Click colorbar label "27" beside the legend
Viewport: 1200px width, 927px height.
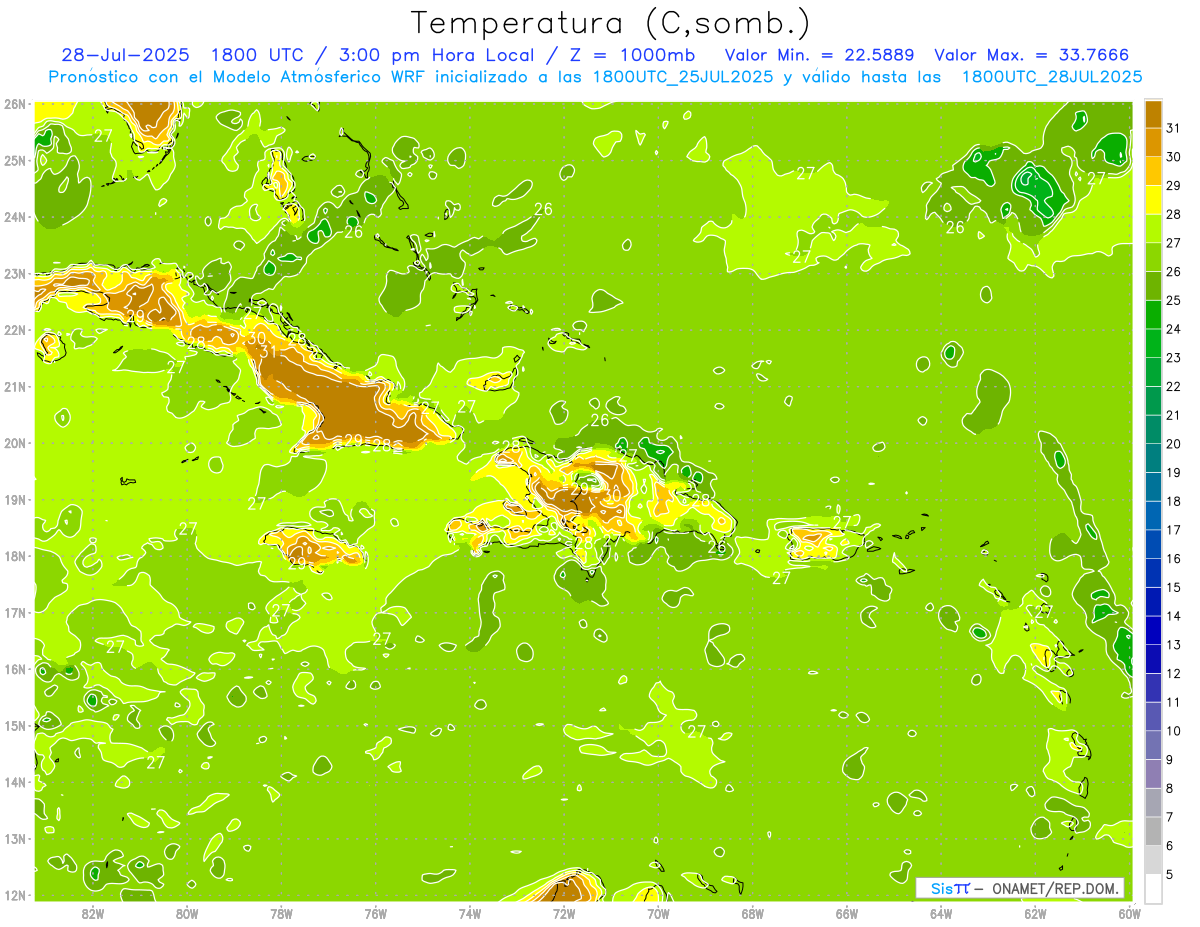1174,243
